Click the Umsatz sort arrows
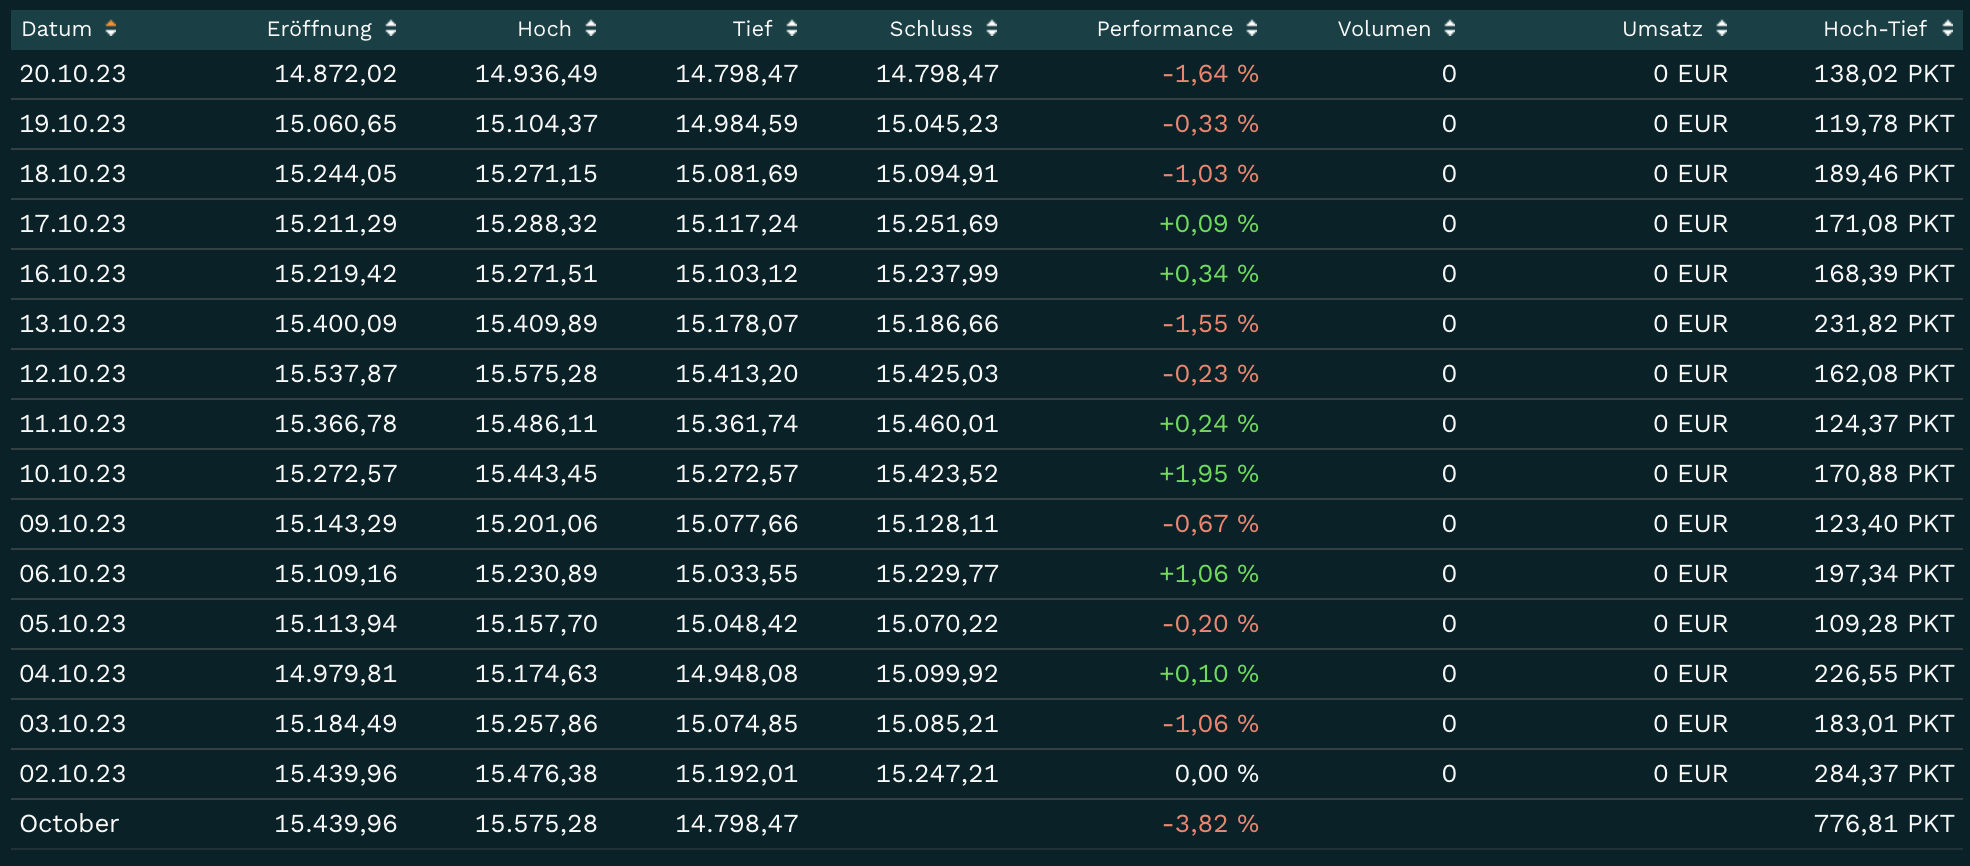 pos(1722,29)
